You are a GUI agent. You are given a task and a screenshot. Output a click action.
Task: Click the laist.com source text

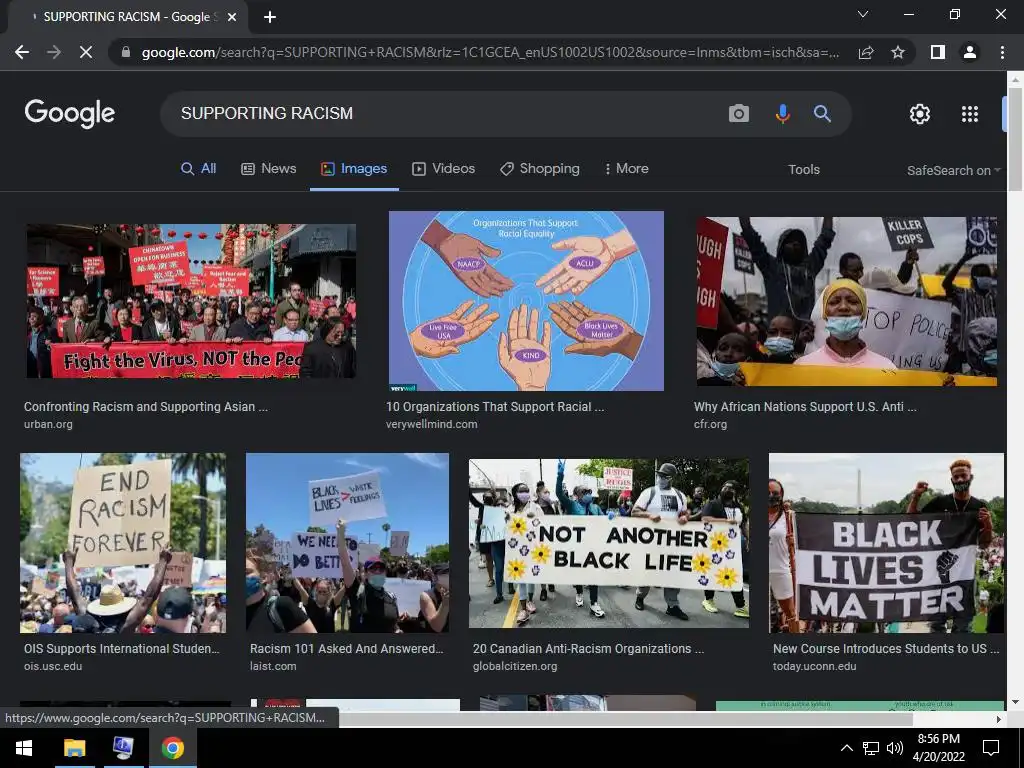point(273,666)
